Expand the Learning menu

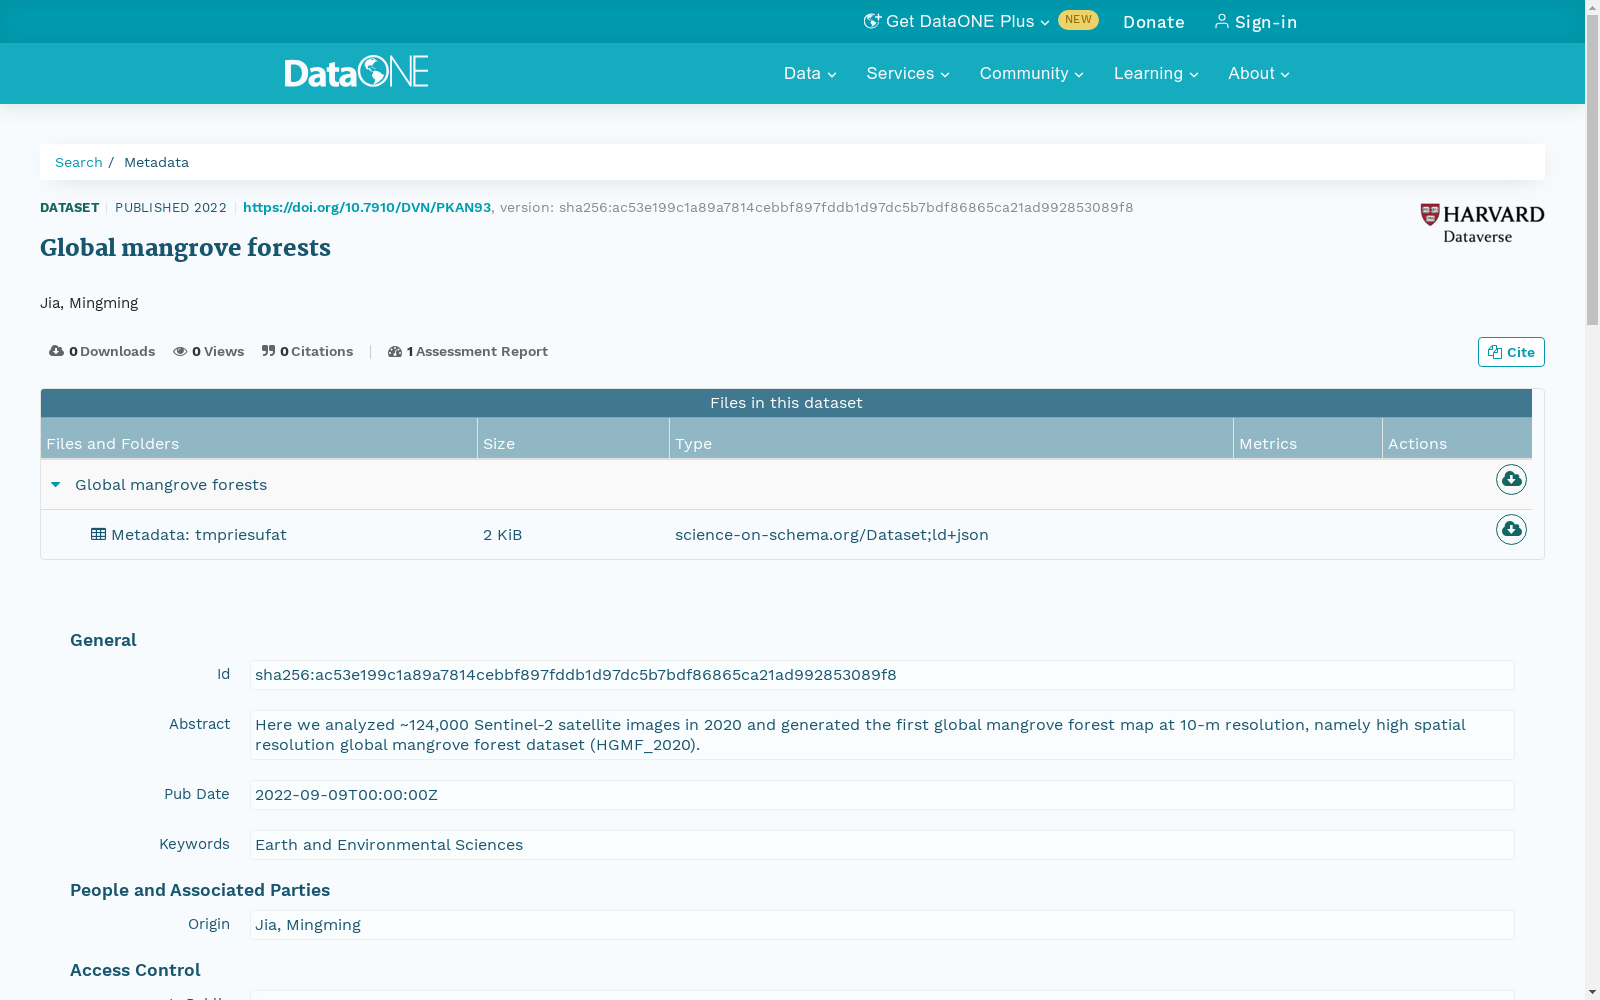(1156, 73)
